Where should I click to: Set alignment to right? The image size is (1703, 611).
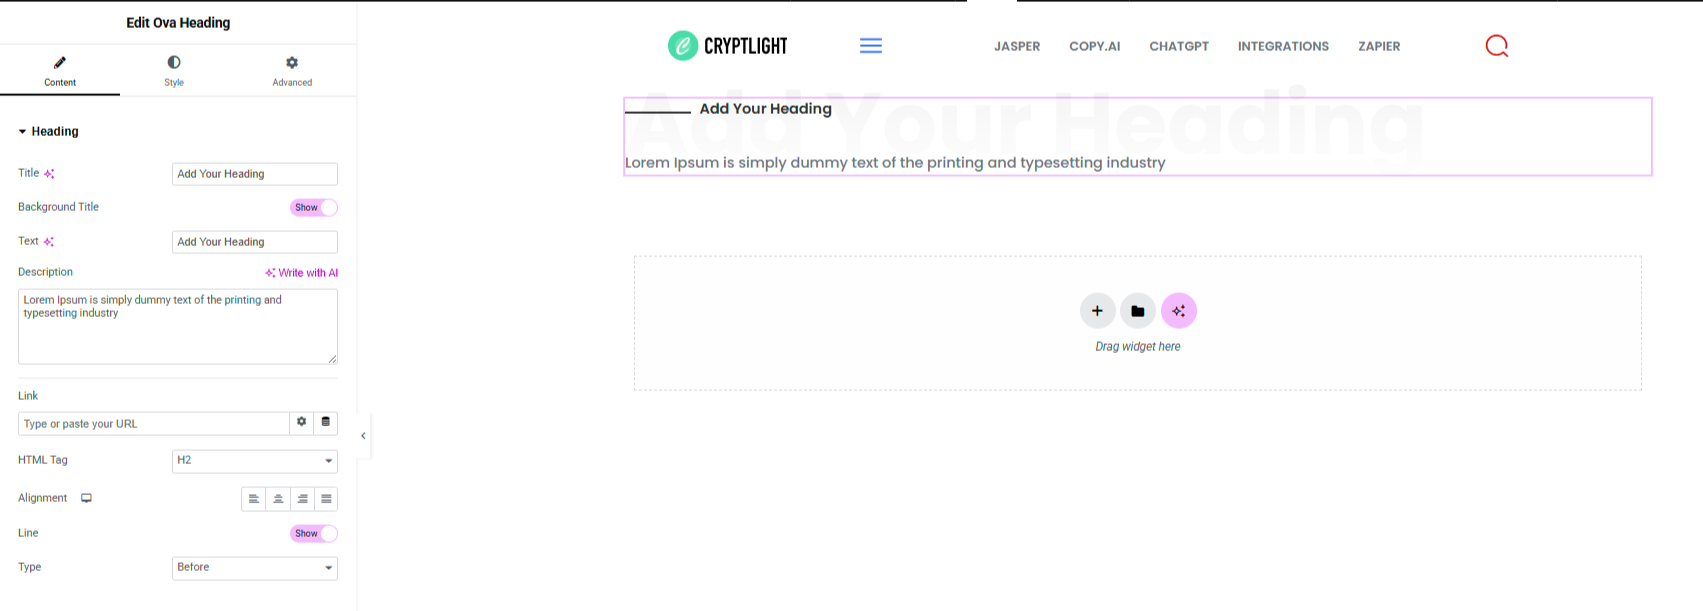[x=302, y=499]
